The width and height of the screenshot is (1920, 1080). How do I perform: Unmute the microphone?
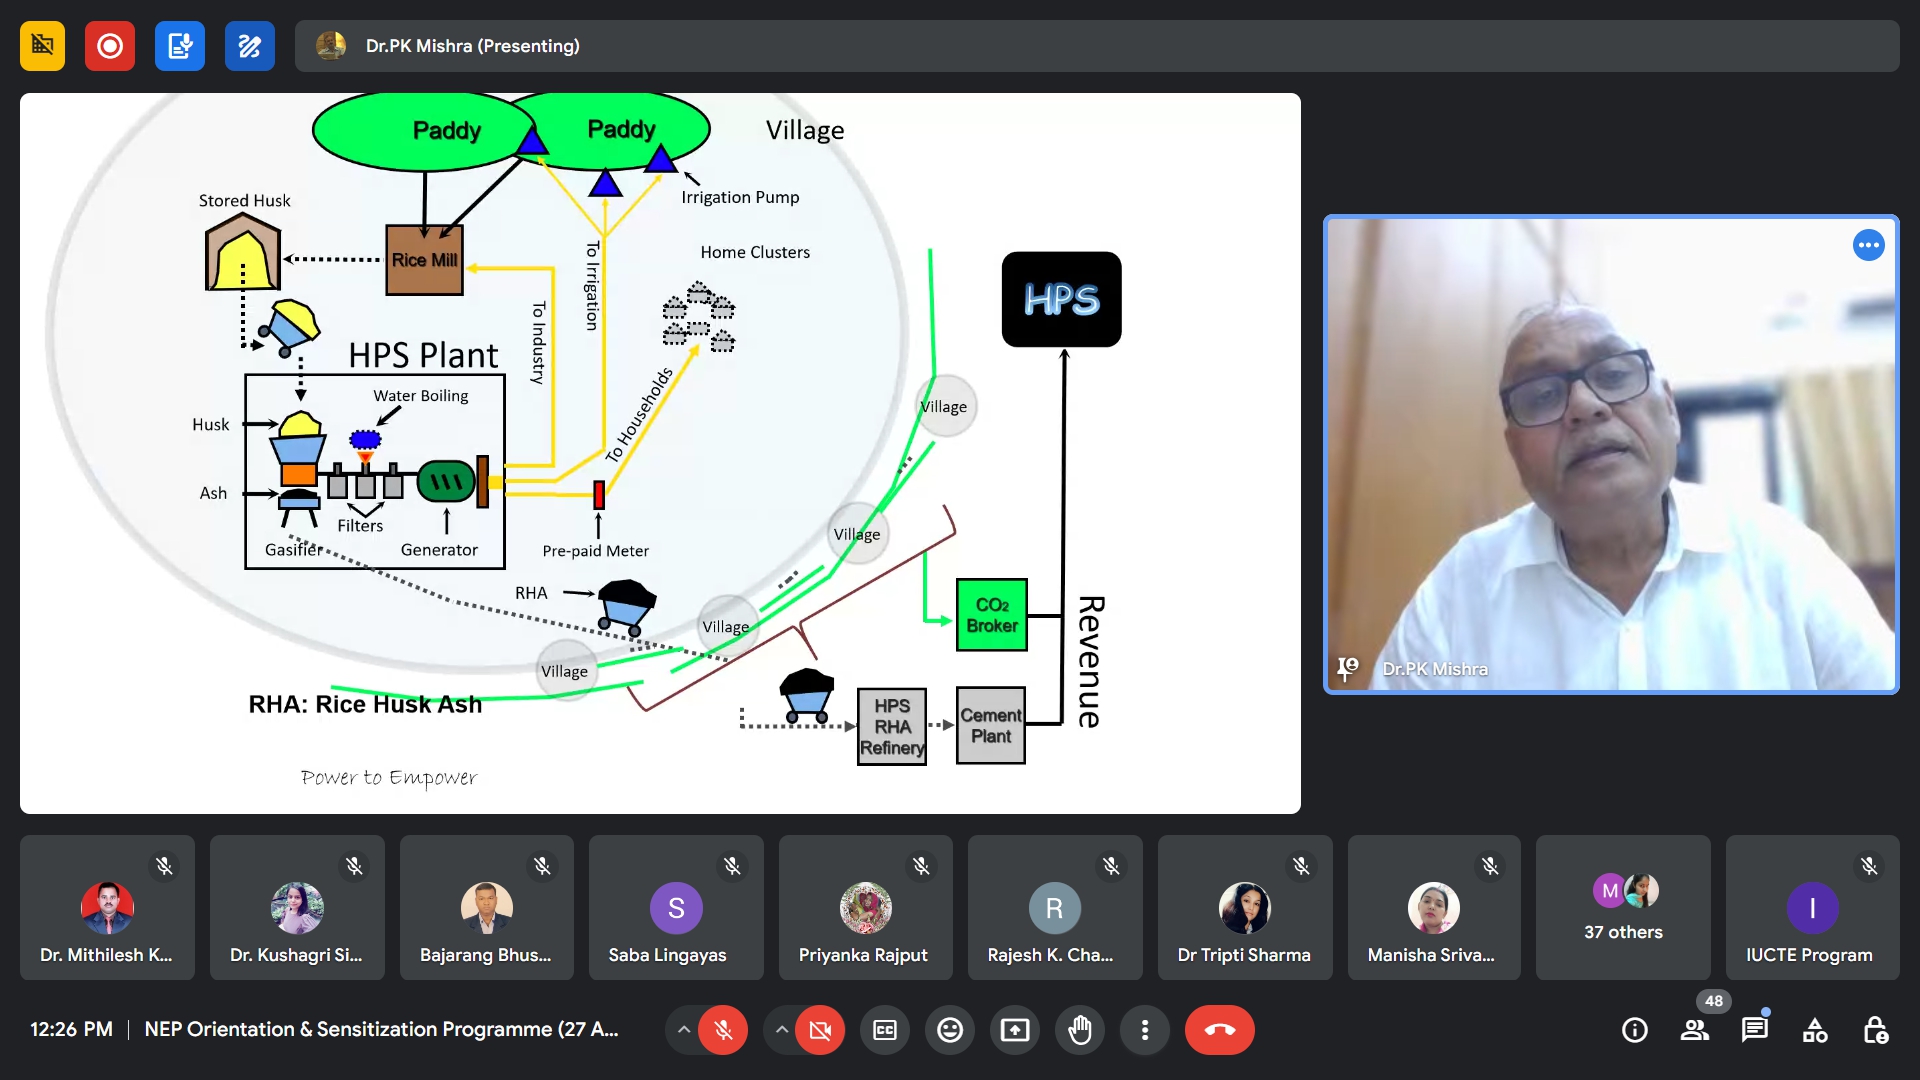(x=723, y=1030)
